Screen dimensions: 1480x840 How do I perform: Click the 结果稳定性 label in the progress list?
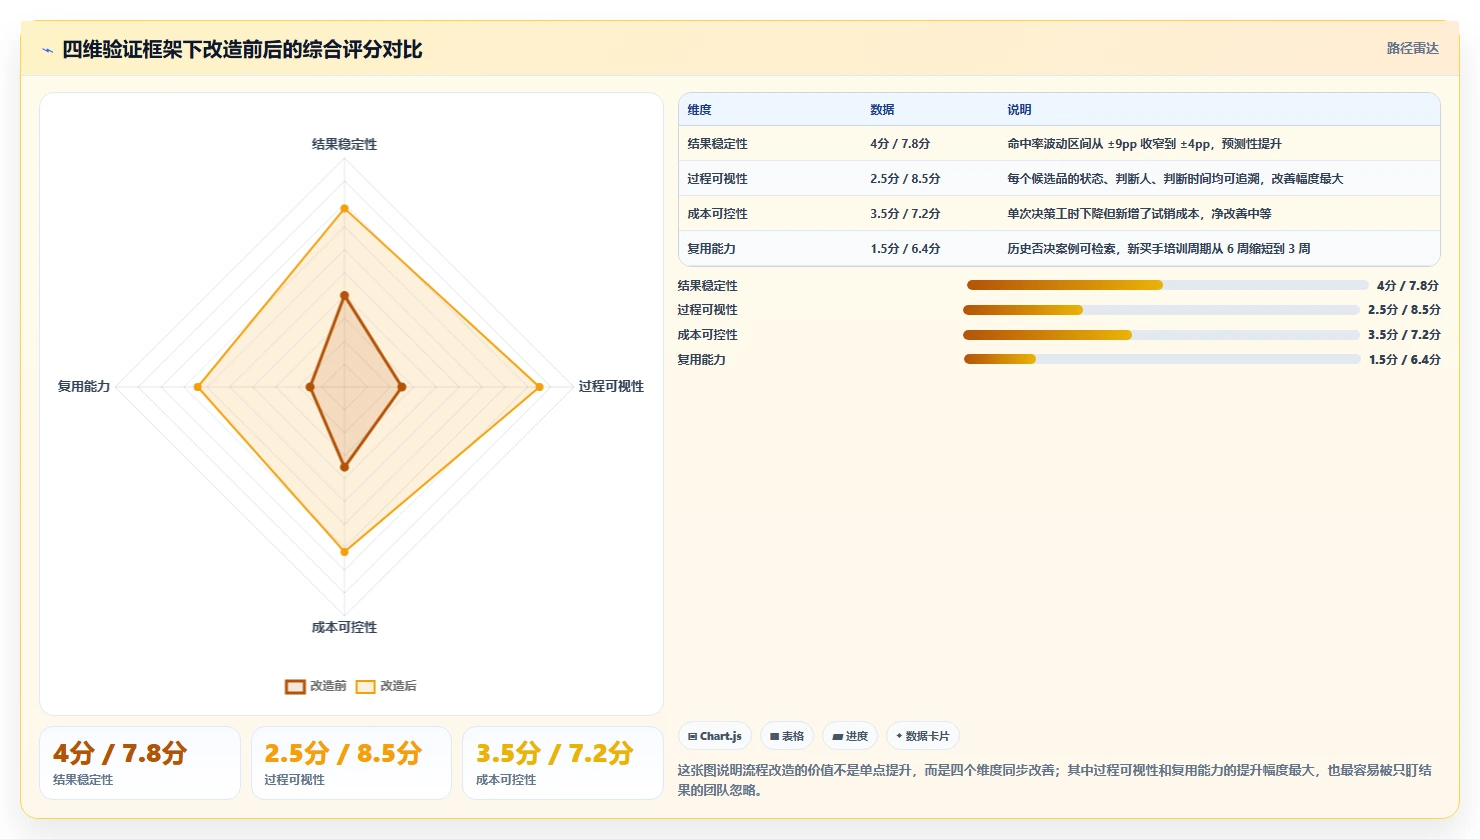[x=707, y=286]
